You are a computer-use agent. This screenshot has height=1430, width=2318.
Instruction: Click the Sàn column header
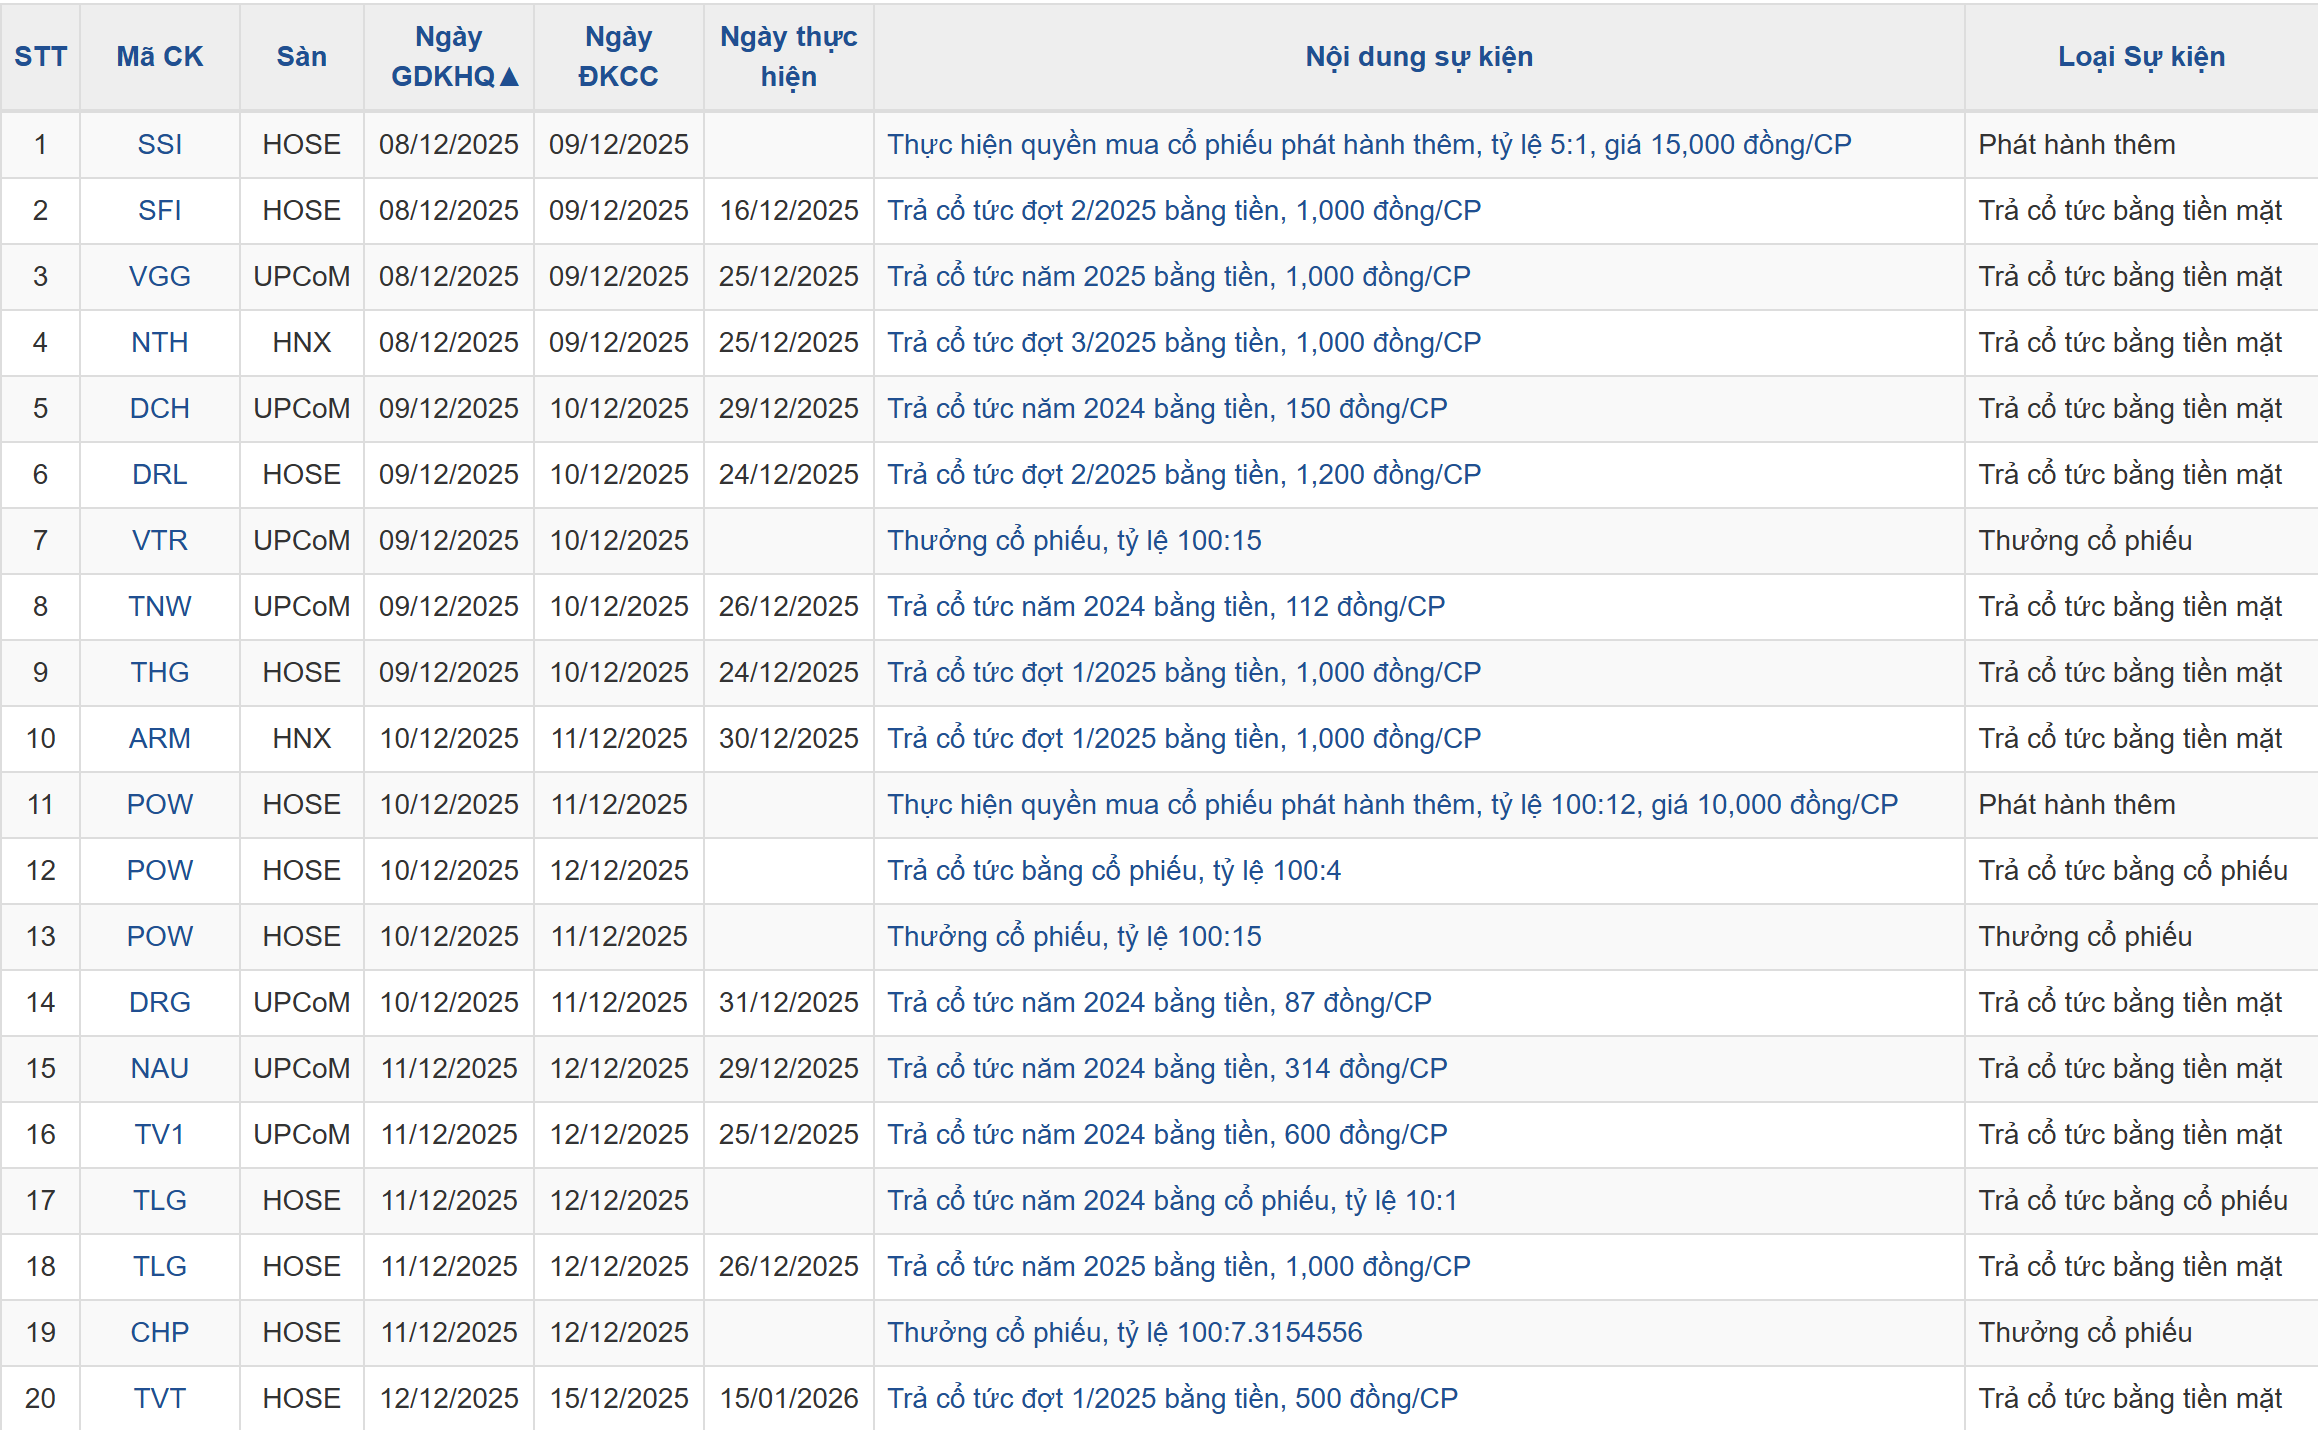[301, 57]
